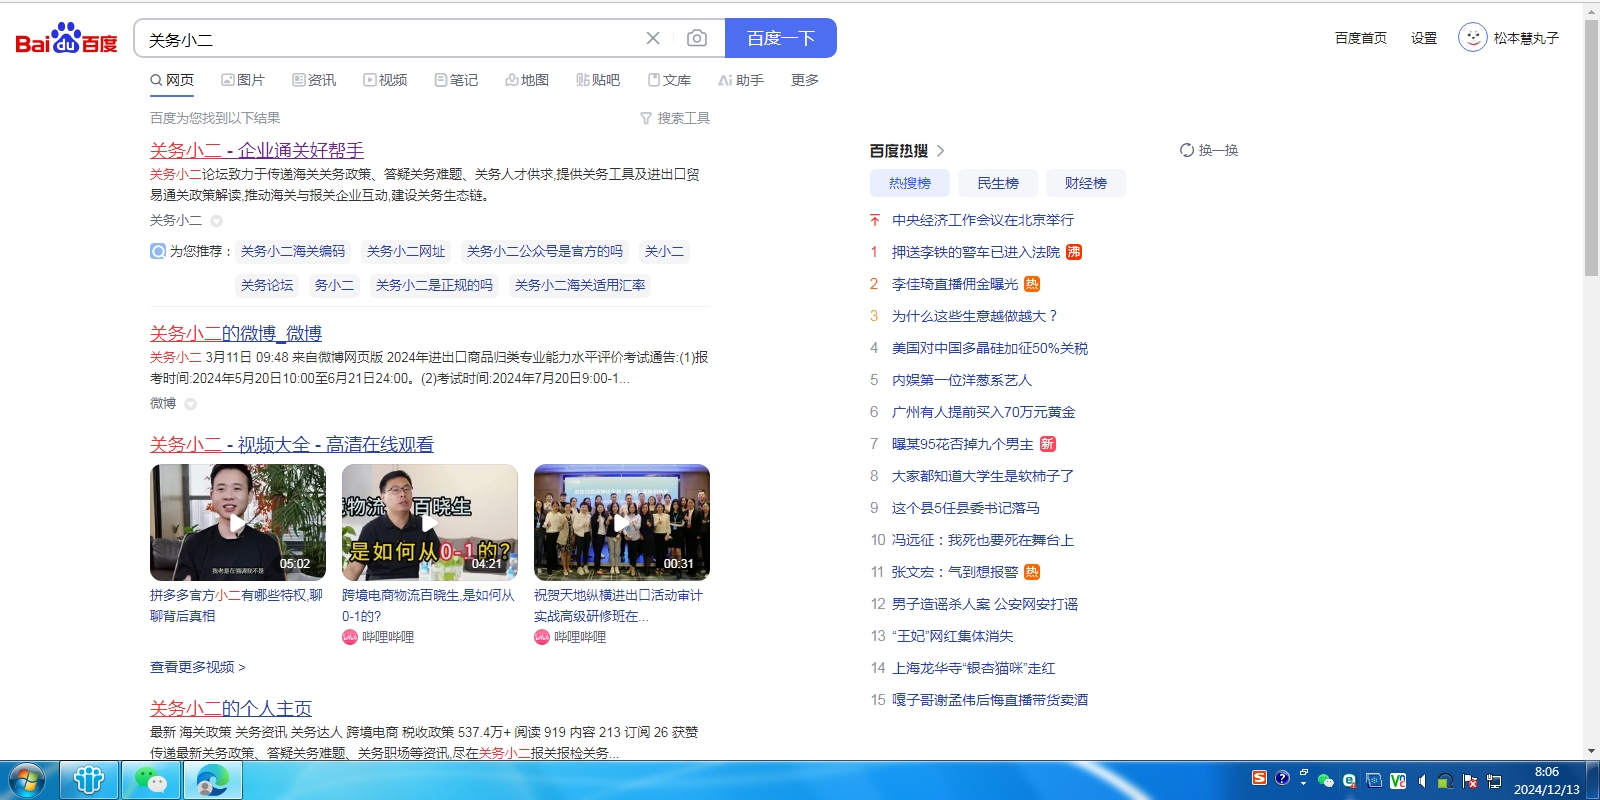Play the 04:21 video thumbnail

pos(430,522)
